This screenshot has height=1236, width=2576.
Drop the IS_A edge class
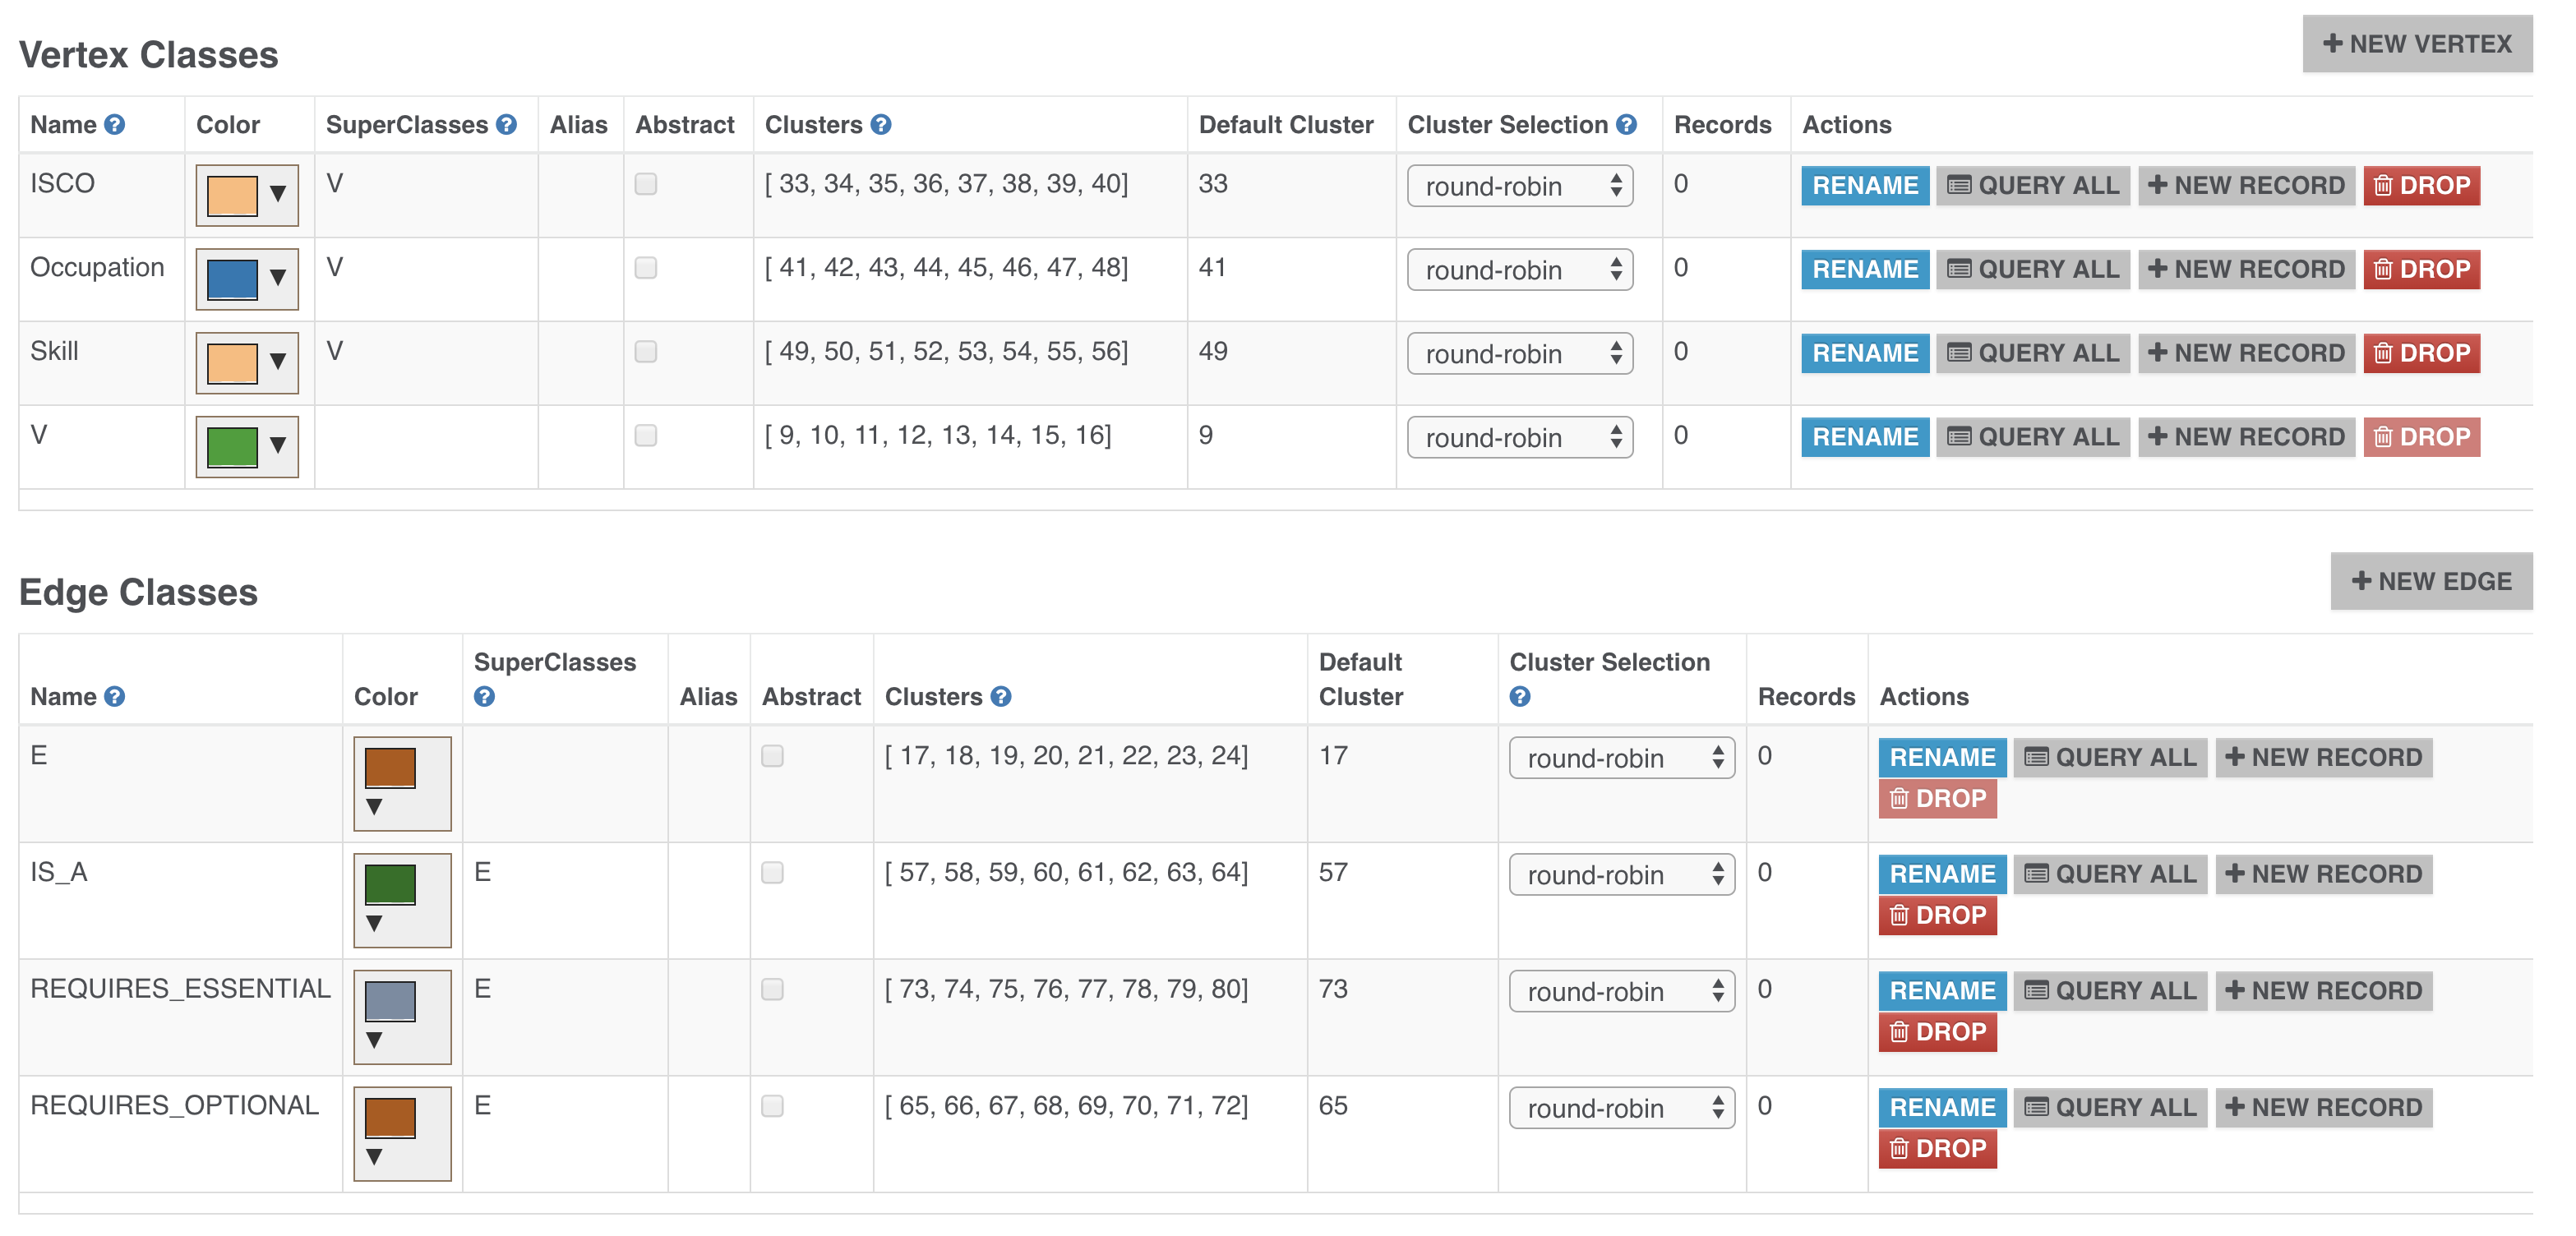[1937, 916]
